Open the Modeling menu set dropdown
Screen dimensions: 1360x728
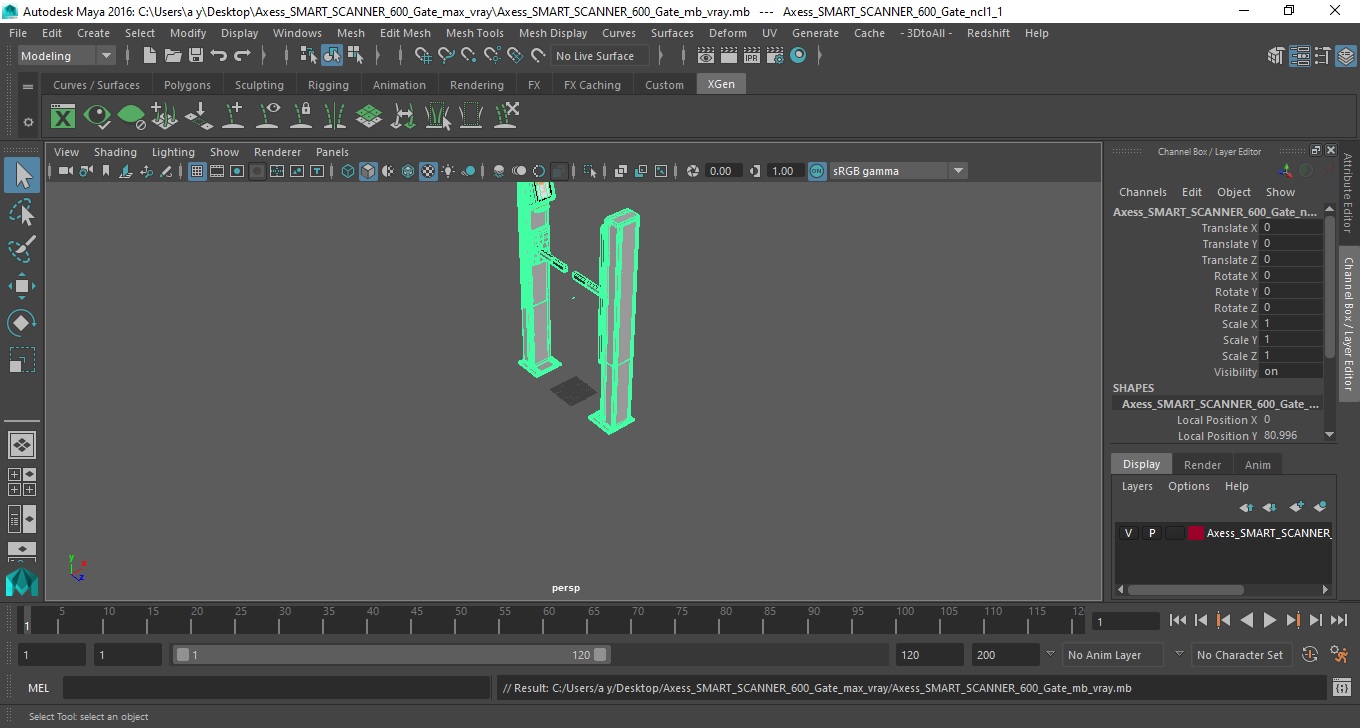coord(66,56)
